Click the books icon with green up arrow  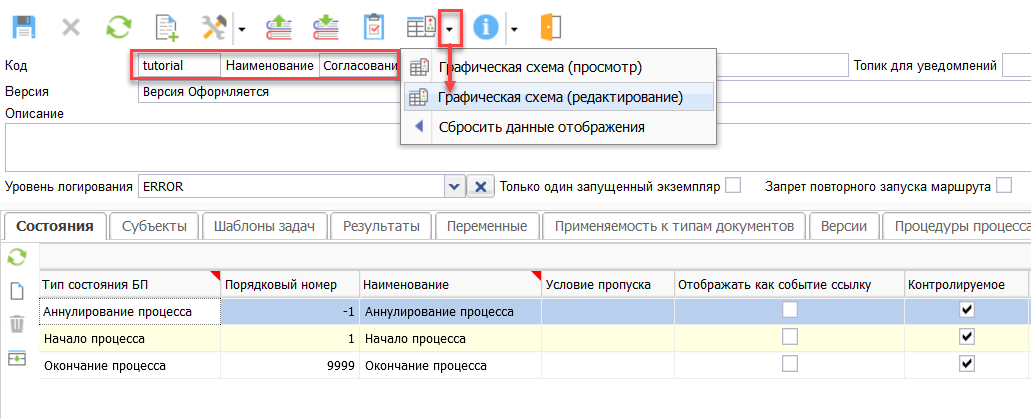click(277, 26)
